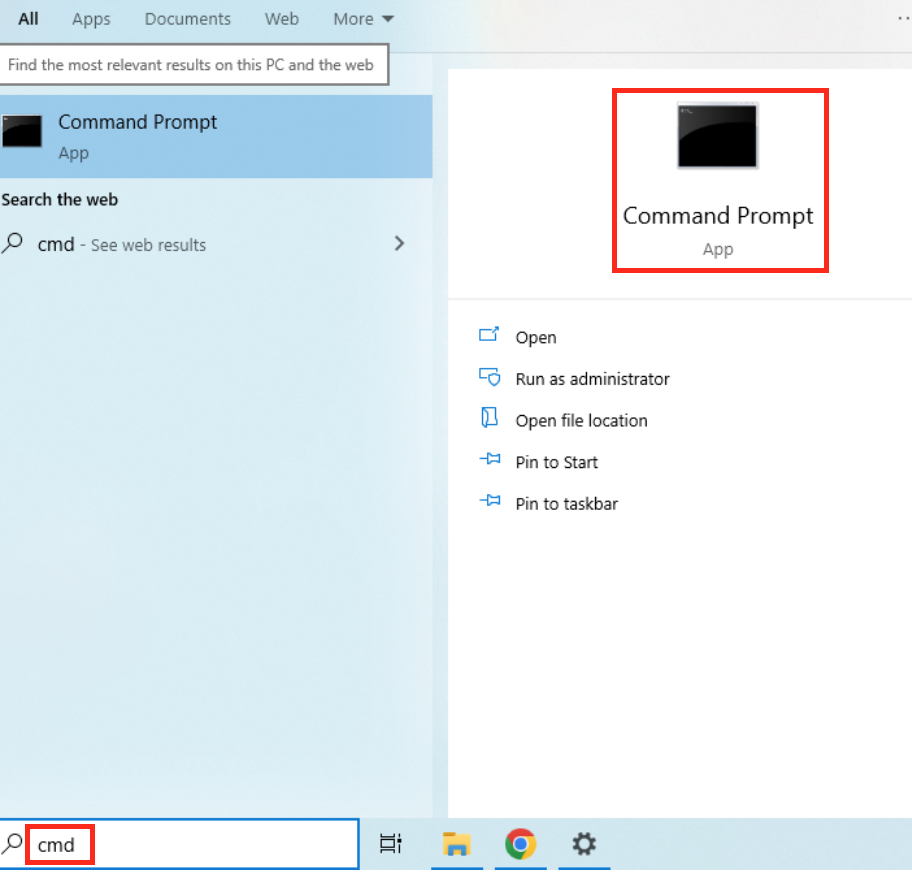Open the More filters dropdown
This screenshot has height=872, width=912.
364,19
